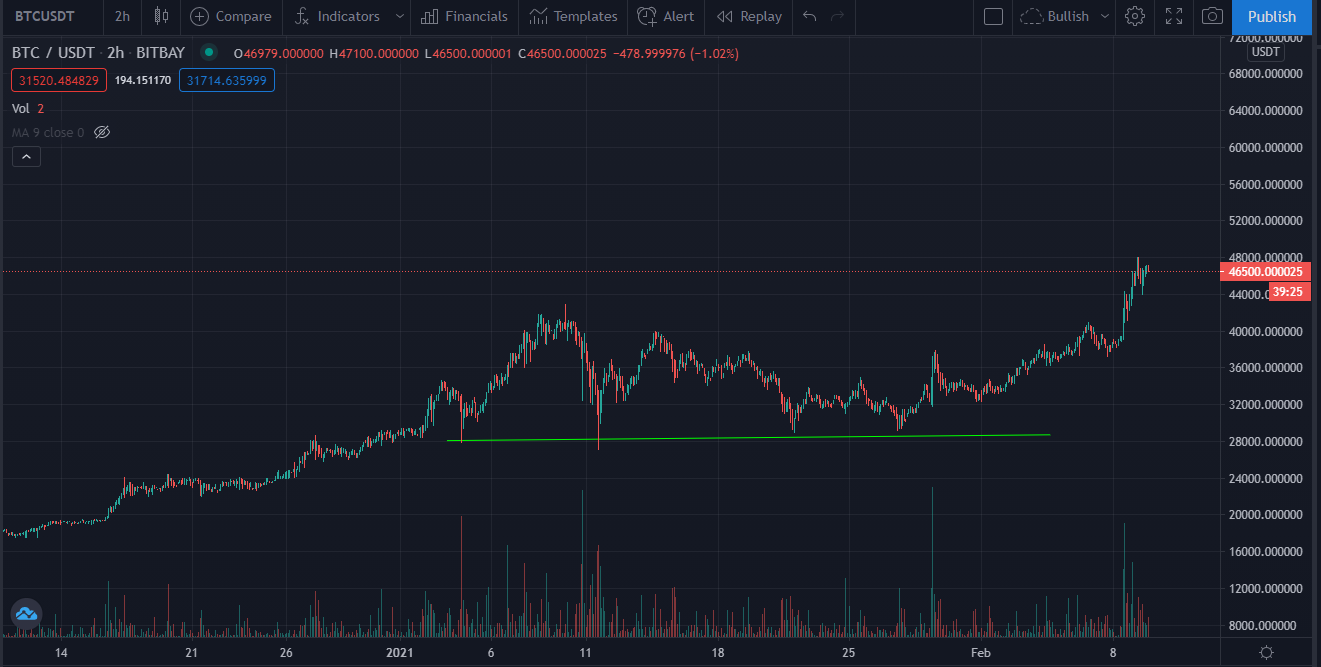
Task: Show the hidden MA 9 indicator
Action: point(101,132)
